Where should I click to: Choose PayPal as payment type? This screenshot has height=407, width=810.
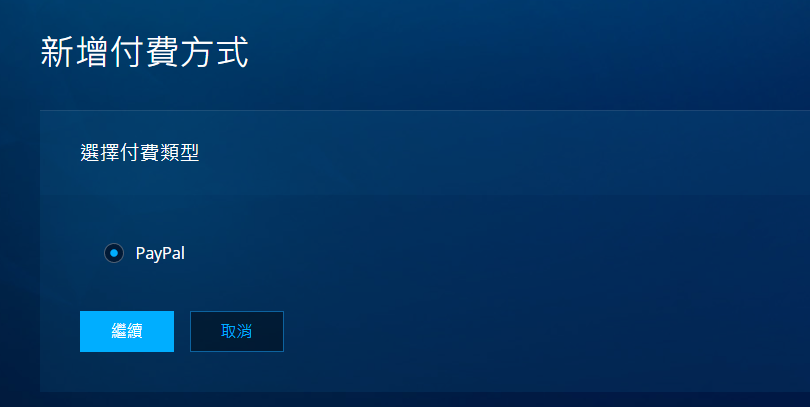pyautogui.click(x=114, y=253)
